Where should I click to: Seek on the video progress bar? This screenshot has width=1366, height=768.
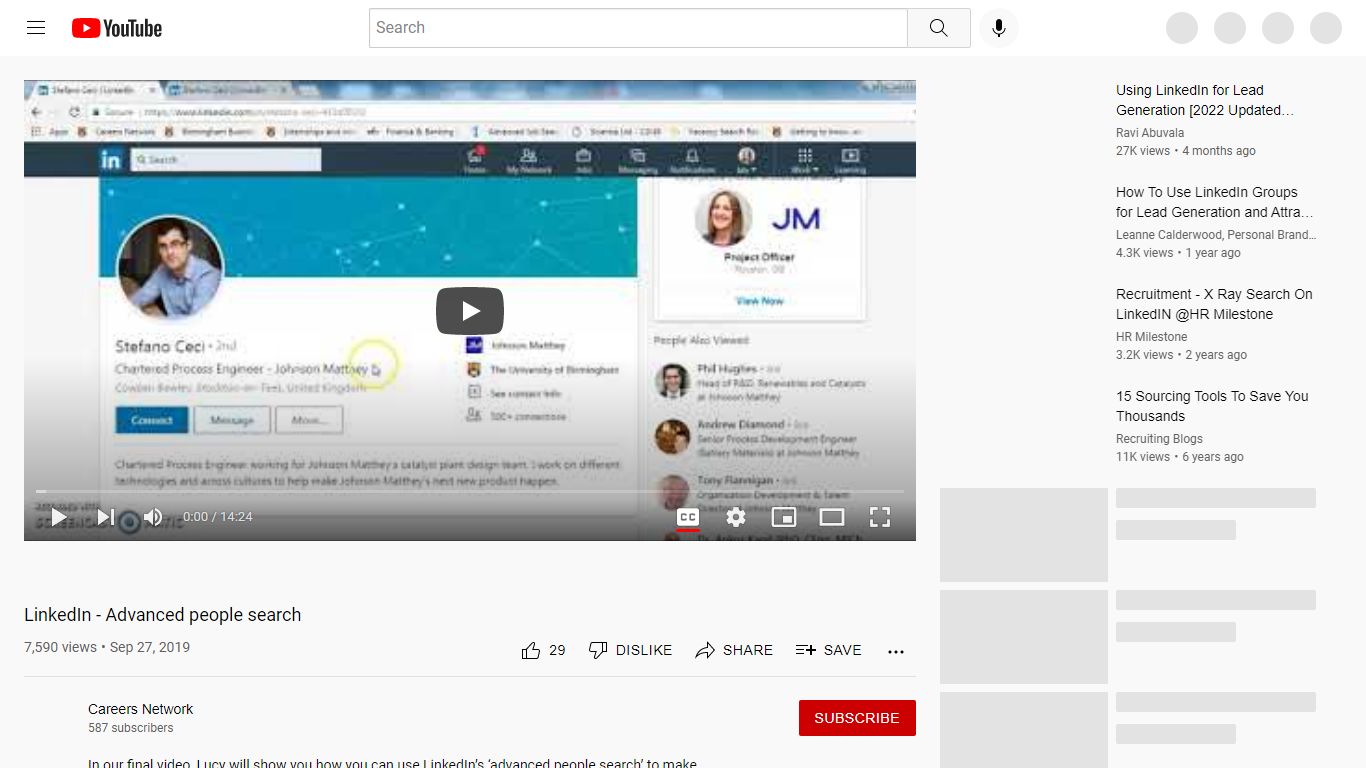point(470,491)
